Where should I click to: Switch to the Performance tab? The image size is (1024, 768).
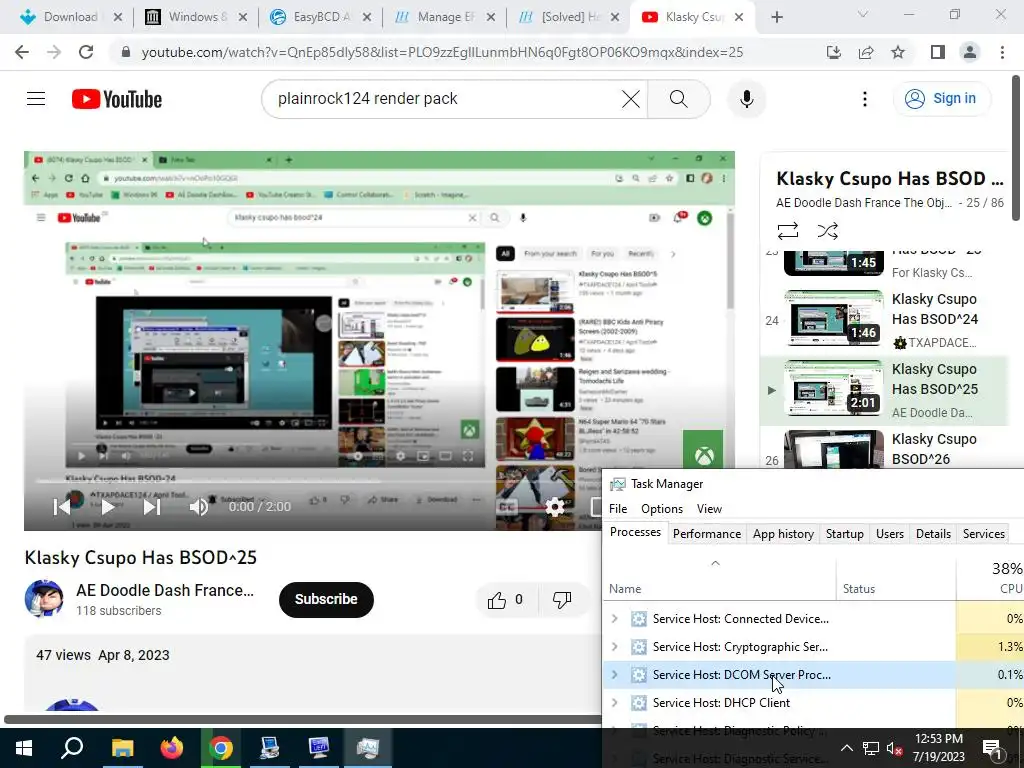[707, 534]
